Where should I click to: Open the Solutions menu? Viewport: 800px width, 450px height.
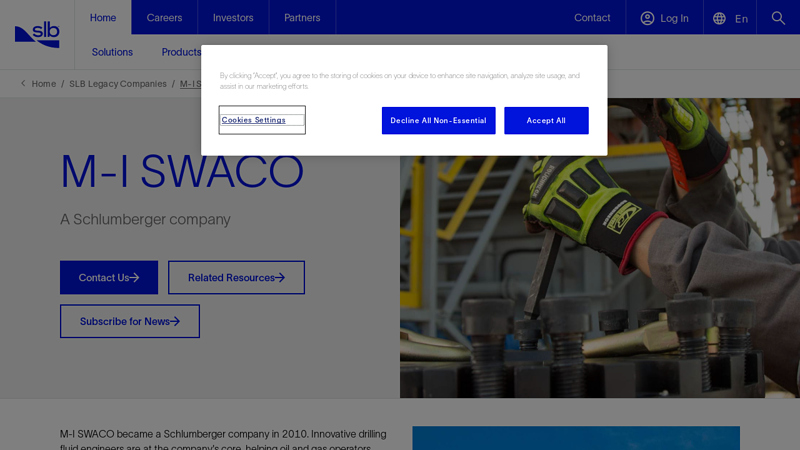[x=112, y=52]
